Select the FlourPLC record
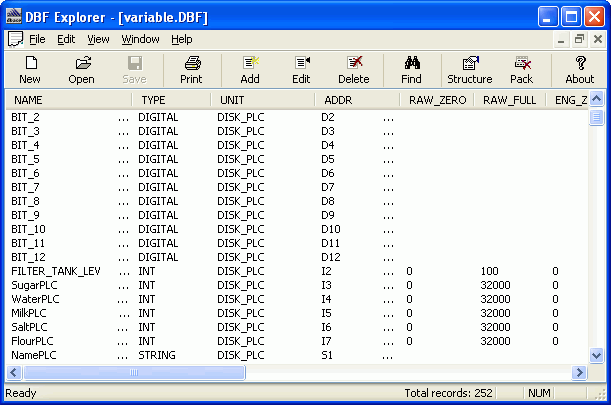The width and height of the screenshot is (611, 405). tap(32, 341)
